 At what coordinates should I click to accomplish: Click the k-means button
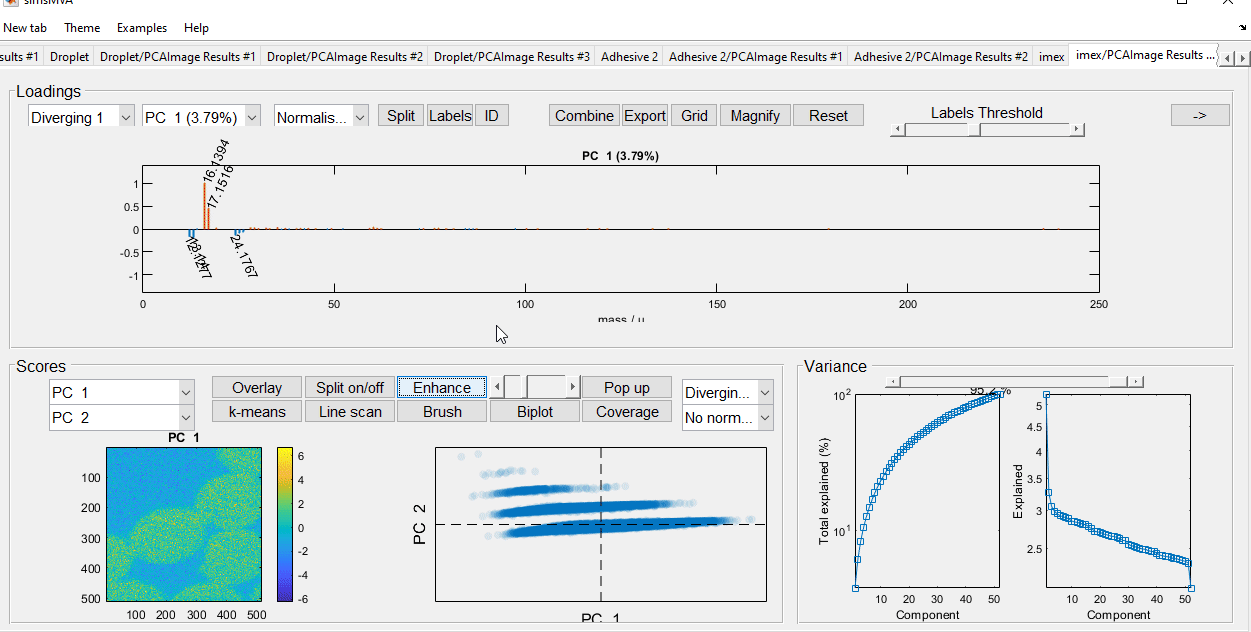[257, 411]
